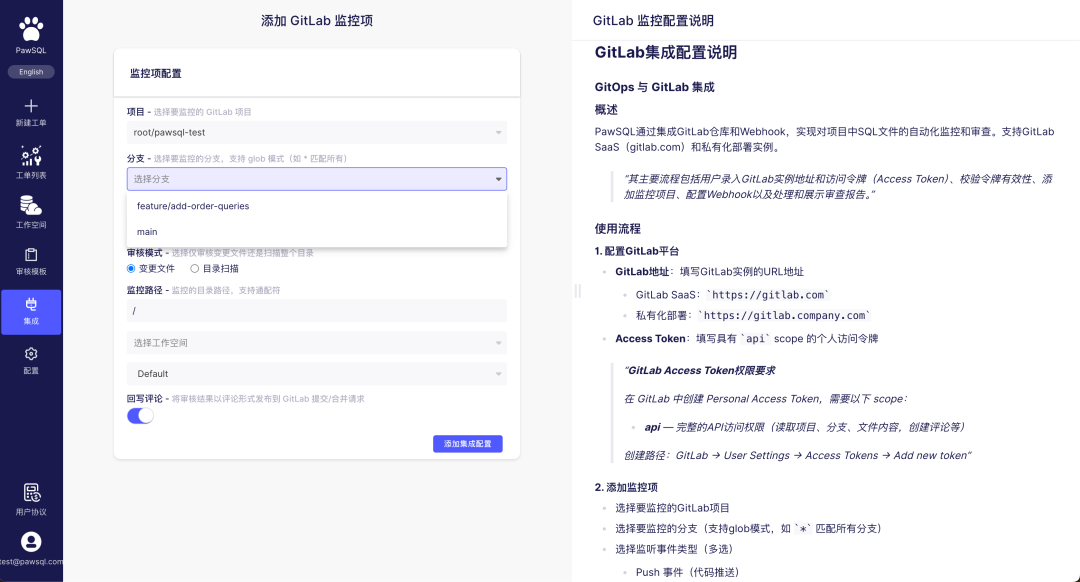Click the GitLab Access Token权限要求 note heading
The width and height of the screenshot is (1080, 582).
click(700, 371)
